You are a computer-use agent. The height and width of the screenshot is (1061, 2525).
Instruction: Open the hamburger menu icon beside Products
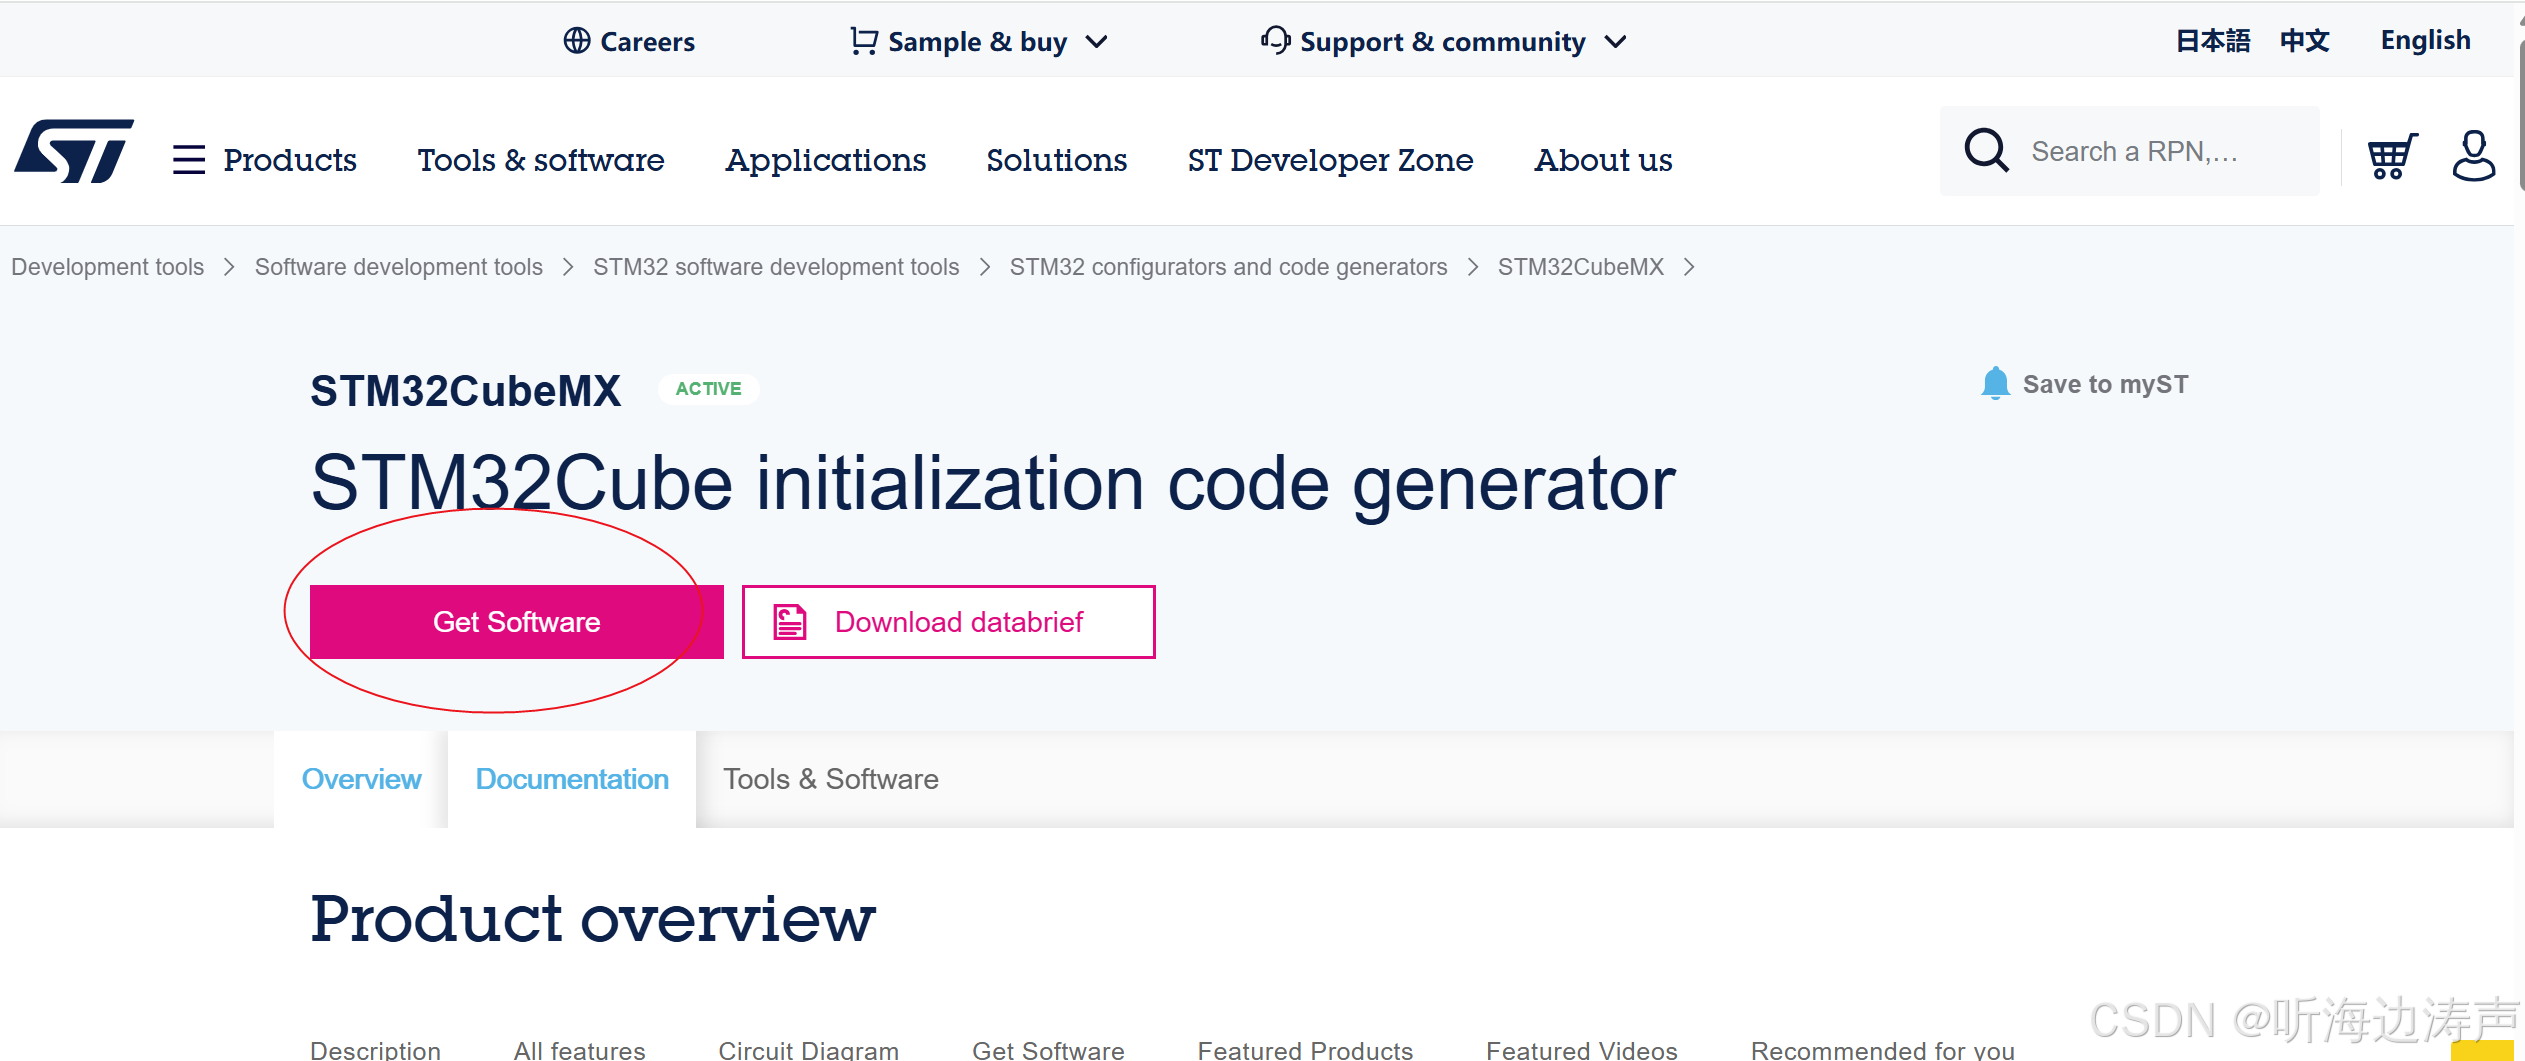[x=188, y=160]
